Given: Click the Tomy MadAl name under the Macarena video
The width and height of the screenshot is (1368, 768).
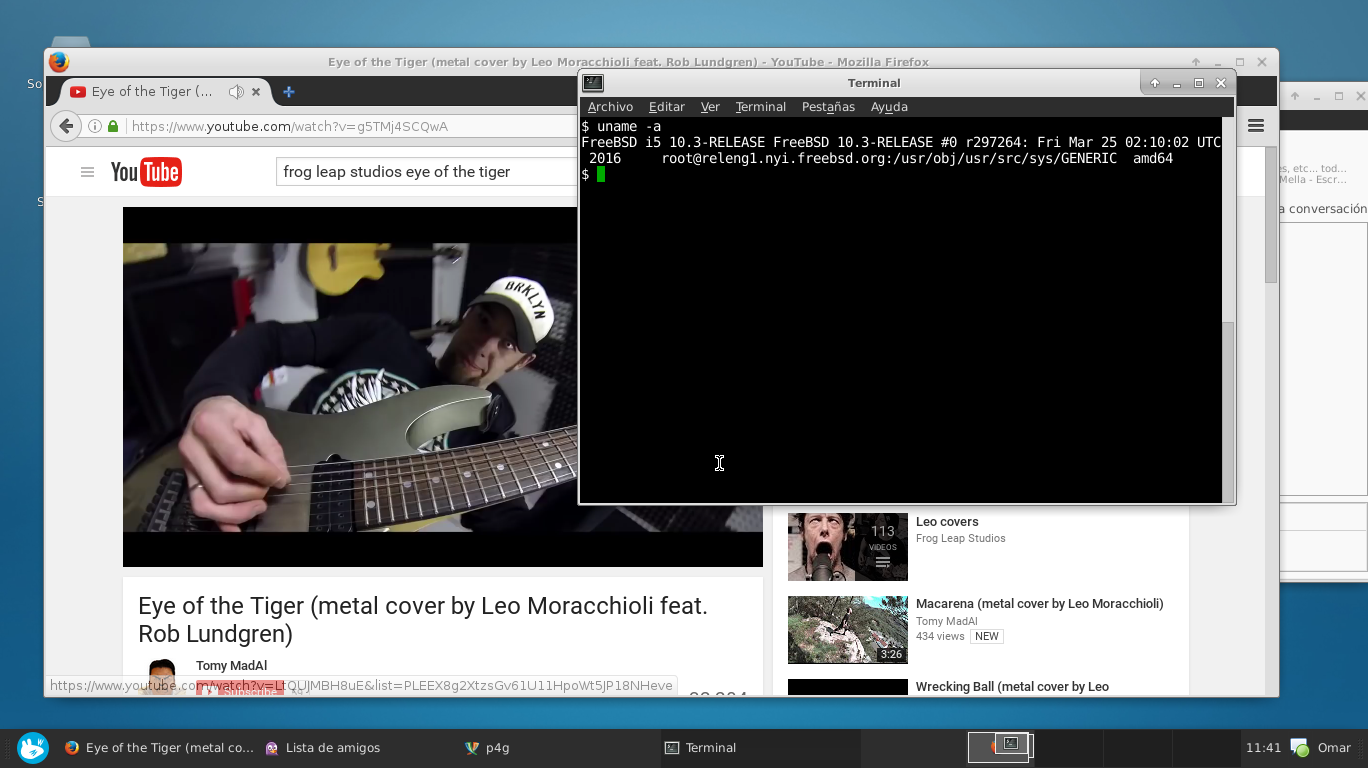Looking at the screenshot, I should 946,621.
